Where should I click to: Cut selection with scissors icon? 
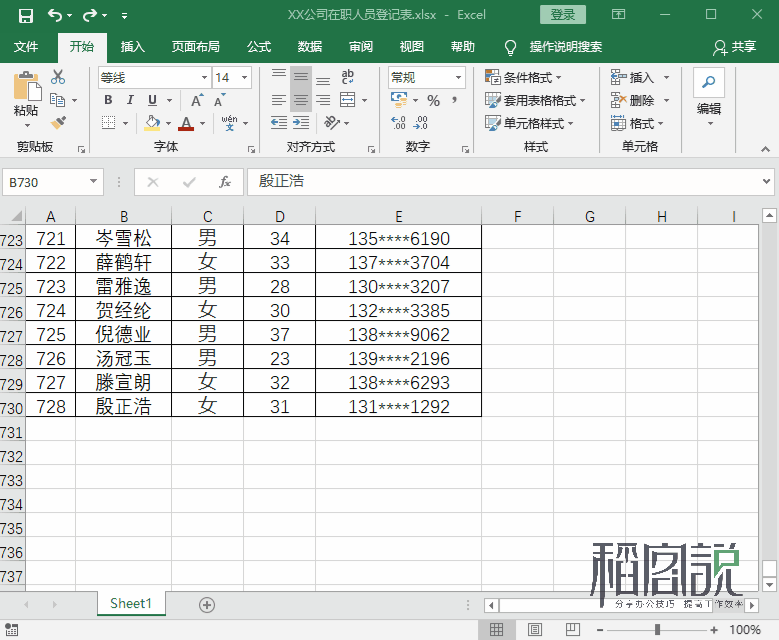[58, 77]
